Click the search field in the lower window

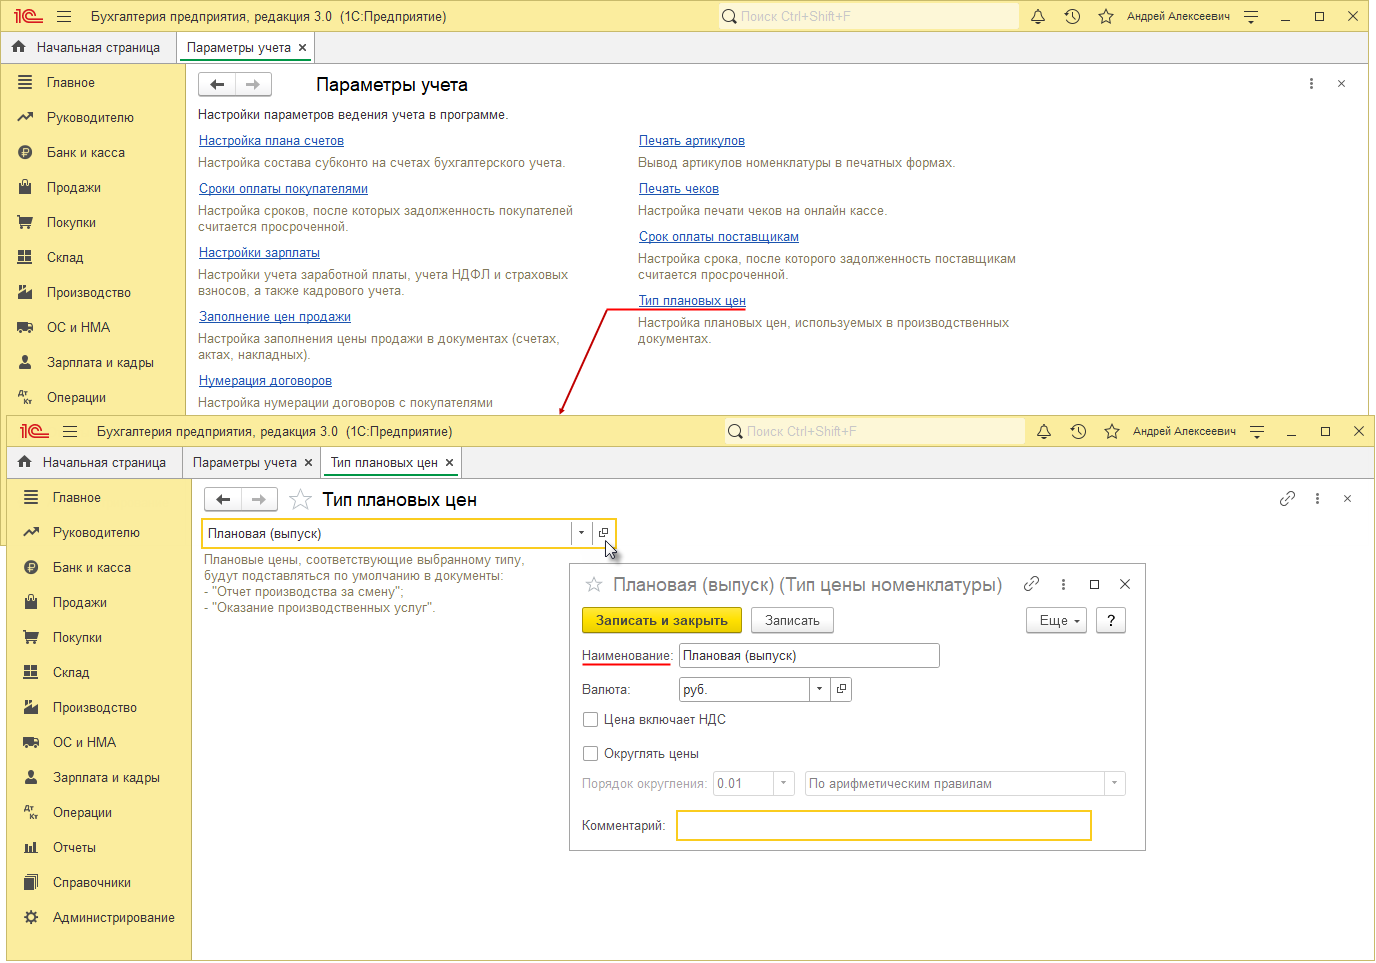[x=875, y=431]
